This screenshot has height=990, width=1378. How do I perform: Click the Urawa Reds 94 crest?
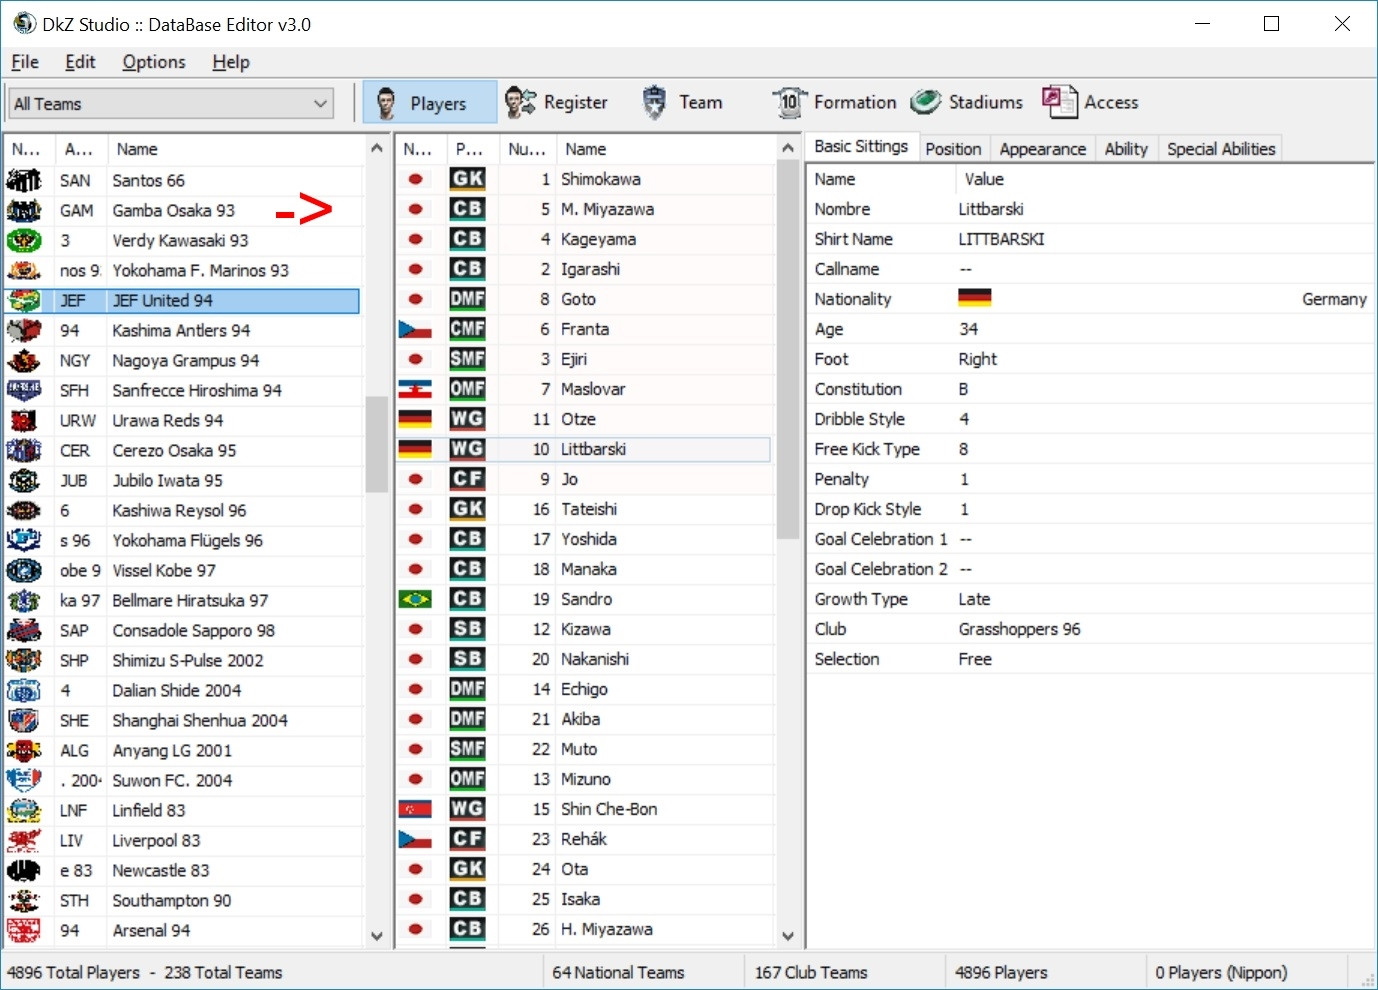pos(24,420)
